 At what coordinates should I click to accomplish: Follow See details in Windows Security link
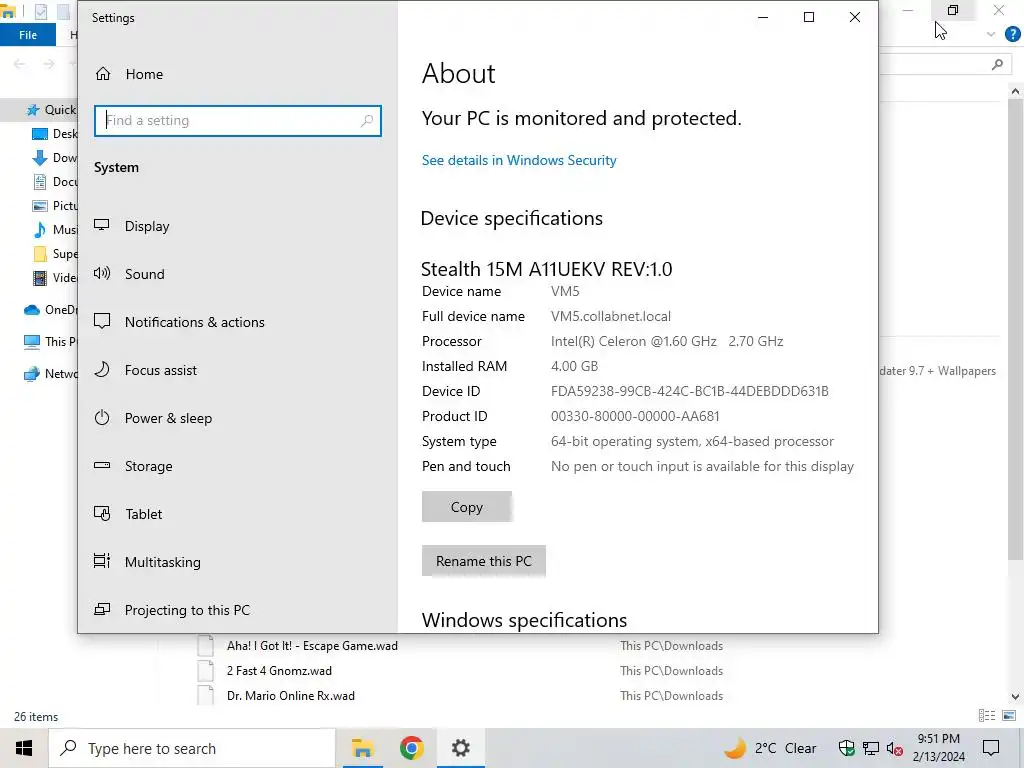519,161
